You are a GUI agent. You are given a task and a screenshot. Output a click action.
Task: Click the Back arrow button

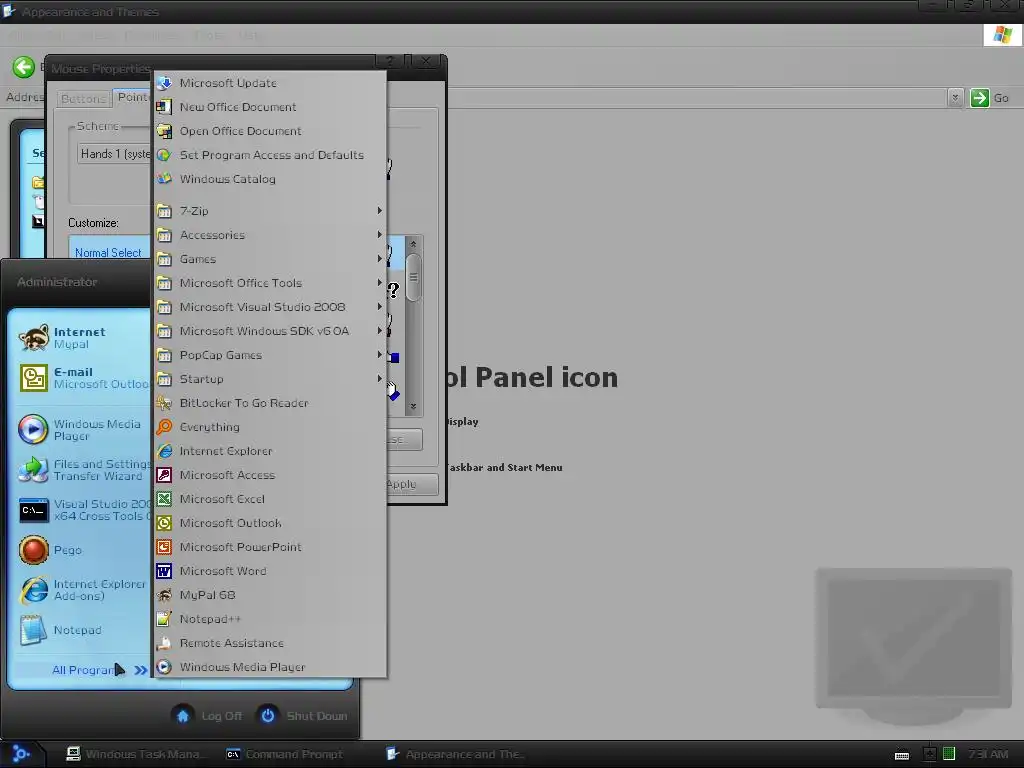(x=24, y=67)
